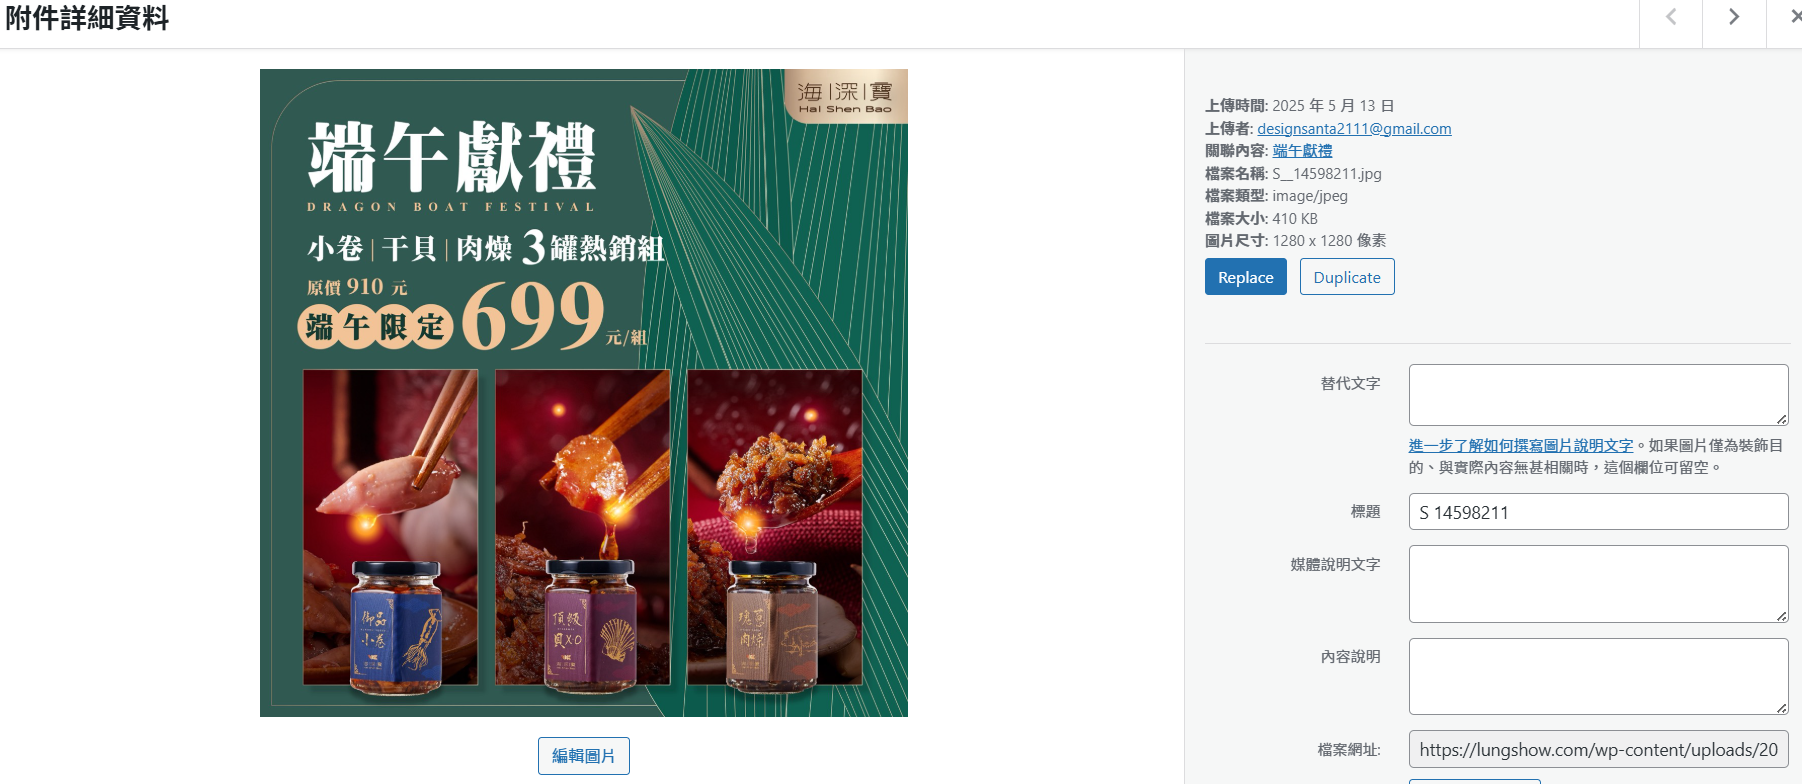Click the caption box resize grip
The width and height of the screenshot is (1802, 784).
tap(1782, 616)
